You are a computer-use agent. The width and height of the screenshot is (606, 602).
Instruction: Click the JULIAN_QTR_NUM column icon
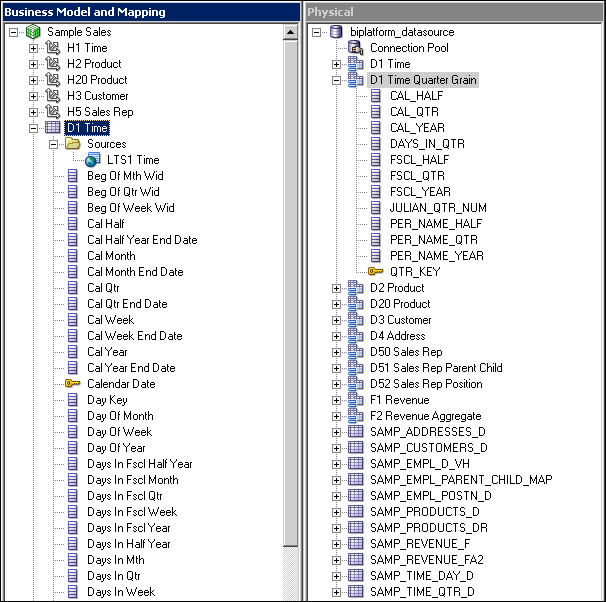click(376, 208)
